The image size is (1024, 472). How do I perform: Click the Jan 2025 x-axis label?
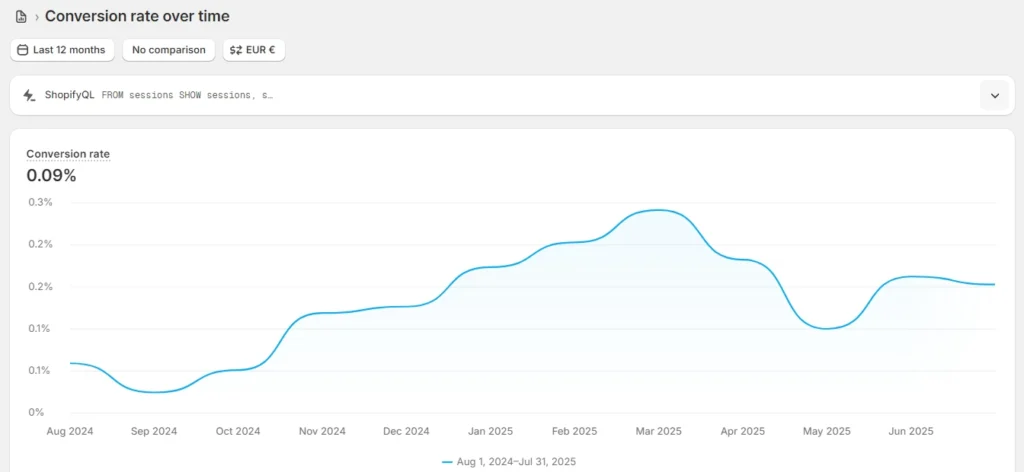(490, 431)
